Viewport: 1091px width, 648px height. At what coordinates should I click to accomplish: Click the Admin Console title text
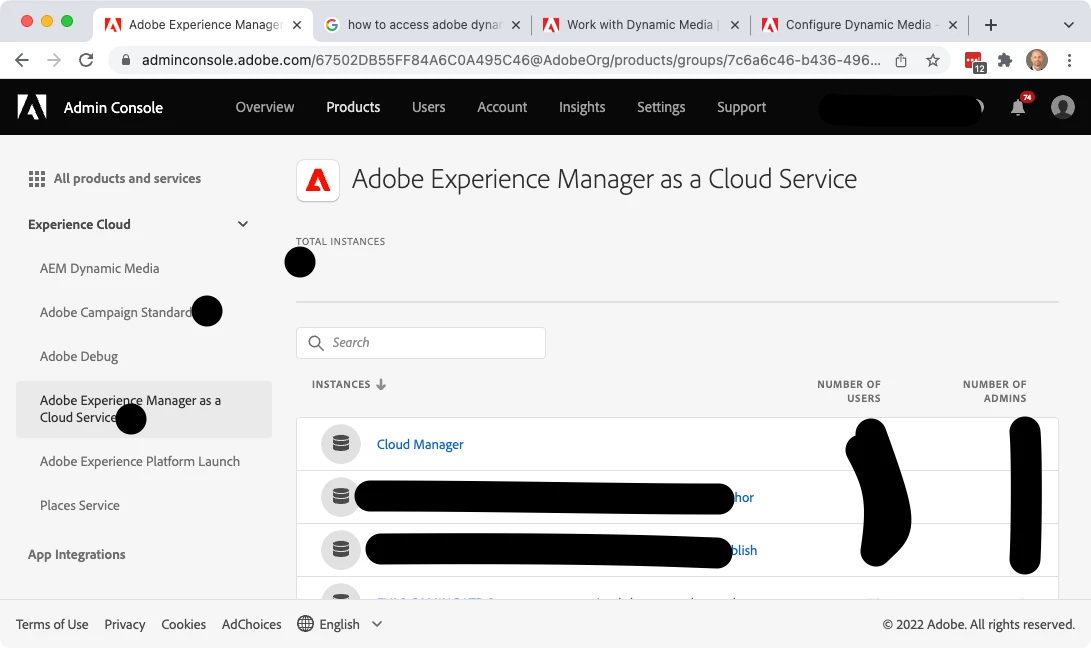click(113, 107)
